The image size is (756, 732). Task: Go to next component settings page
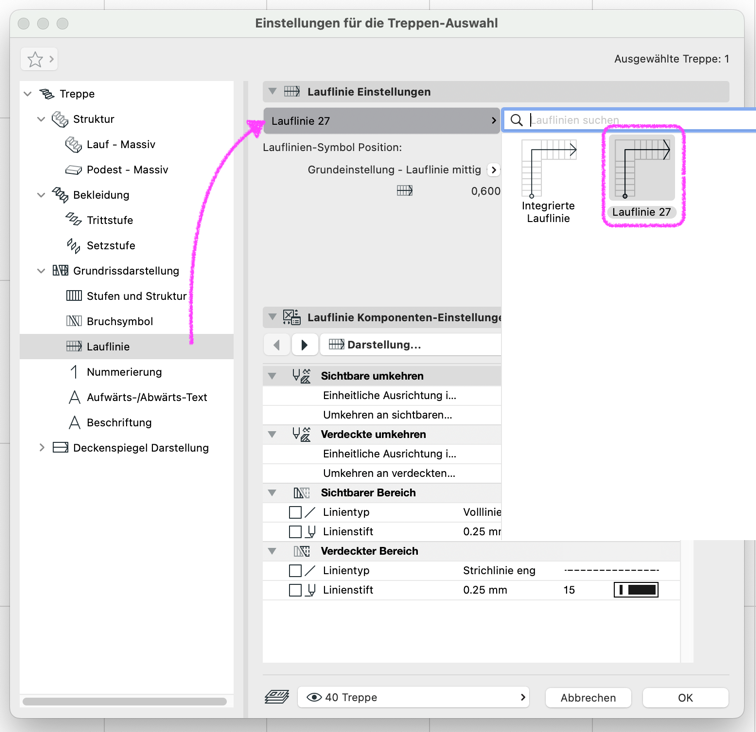tap(304, 345)
